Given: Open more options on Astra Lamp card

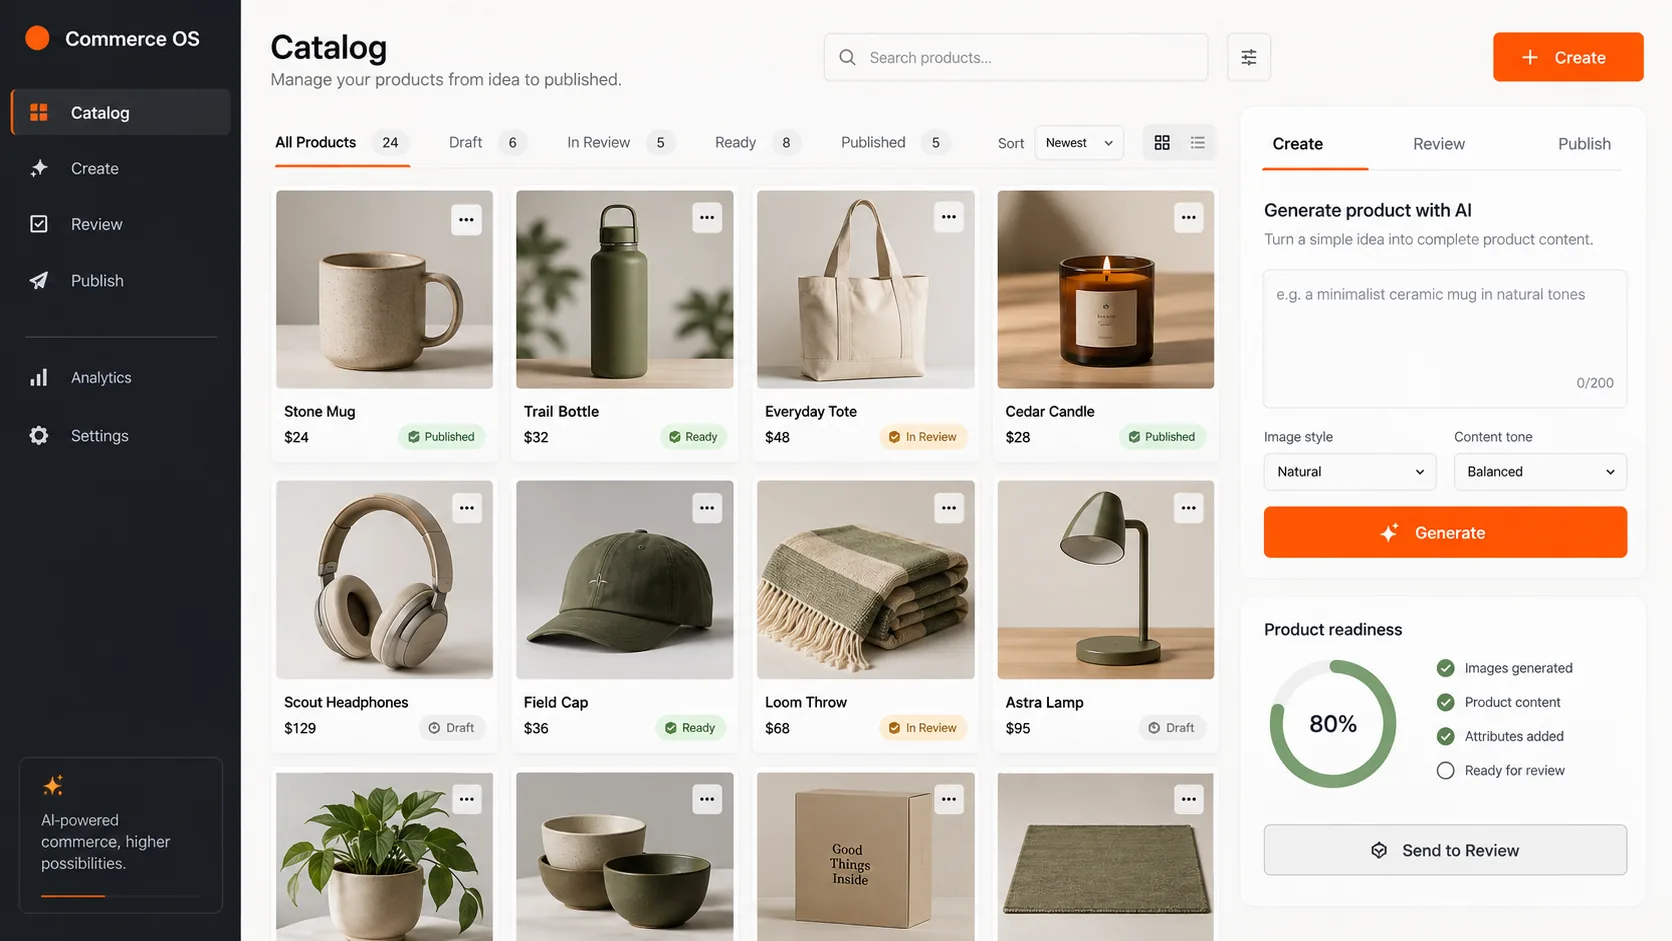Looking at the screenshot, I should click(x=1188, y=508).
